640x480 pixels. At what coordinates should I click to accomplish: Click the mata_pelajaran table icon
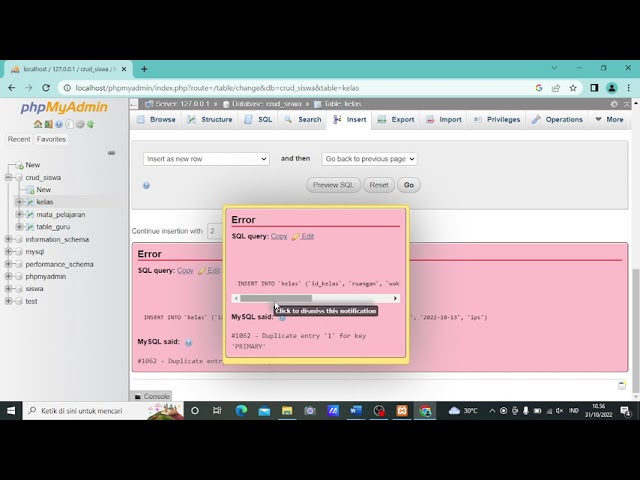pos(30,215)
